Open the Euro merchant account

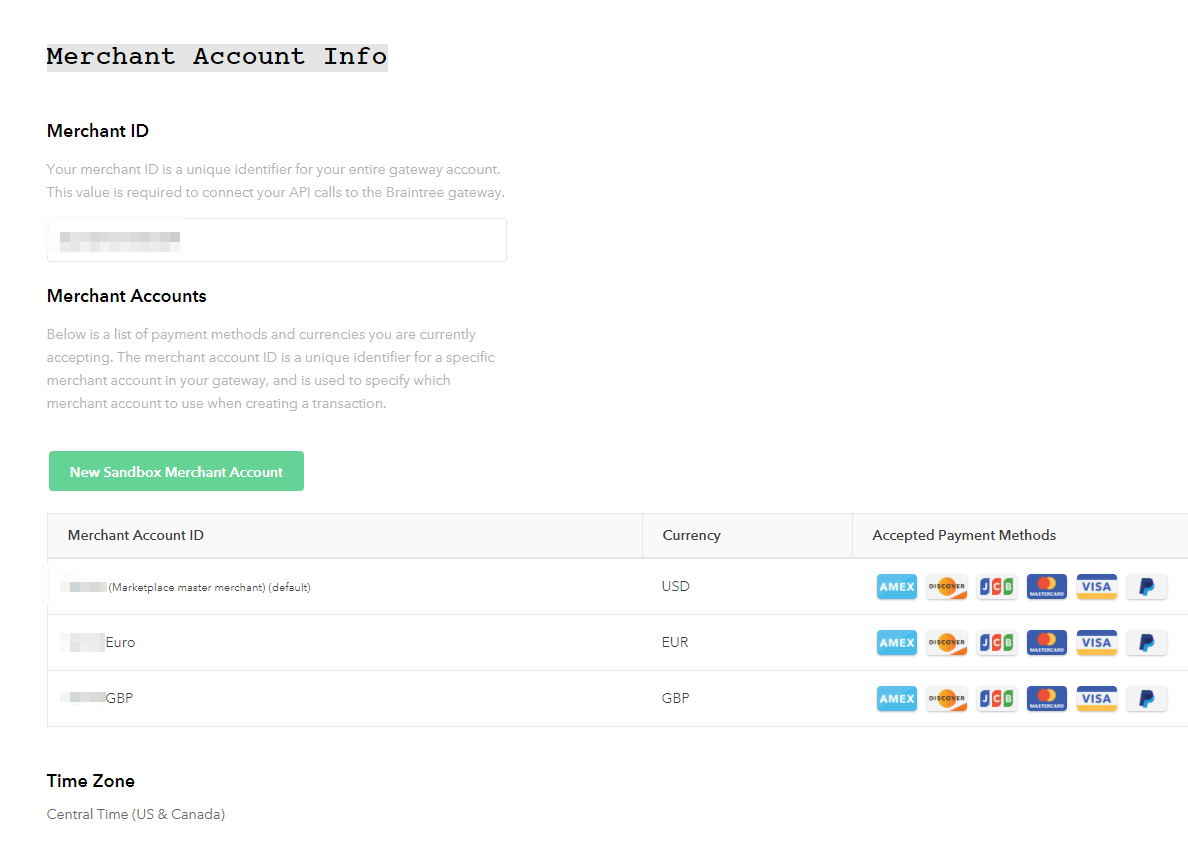[98, 643]
